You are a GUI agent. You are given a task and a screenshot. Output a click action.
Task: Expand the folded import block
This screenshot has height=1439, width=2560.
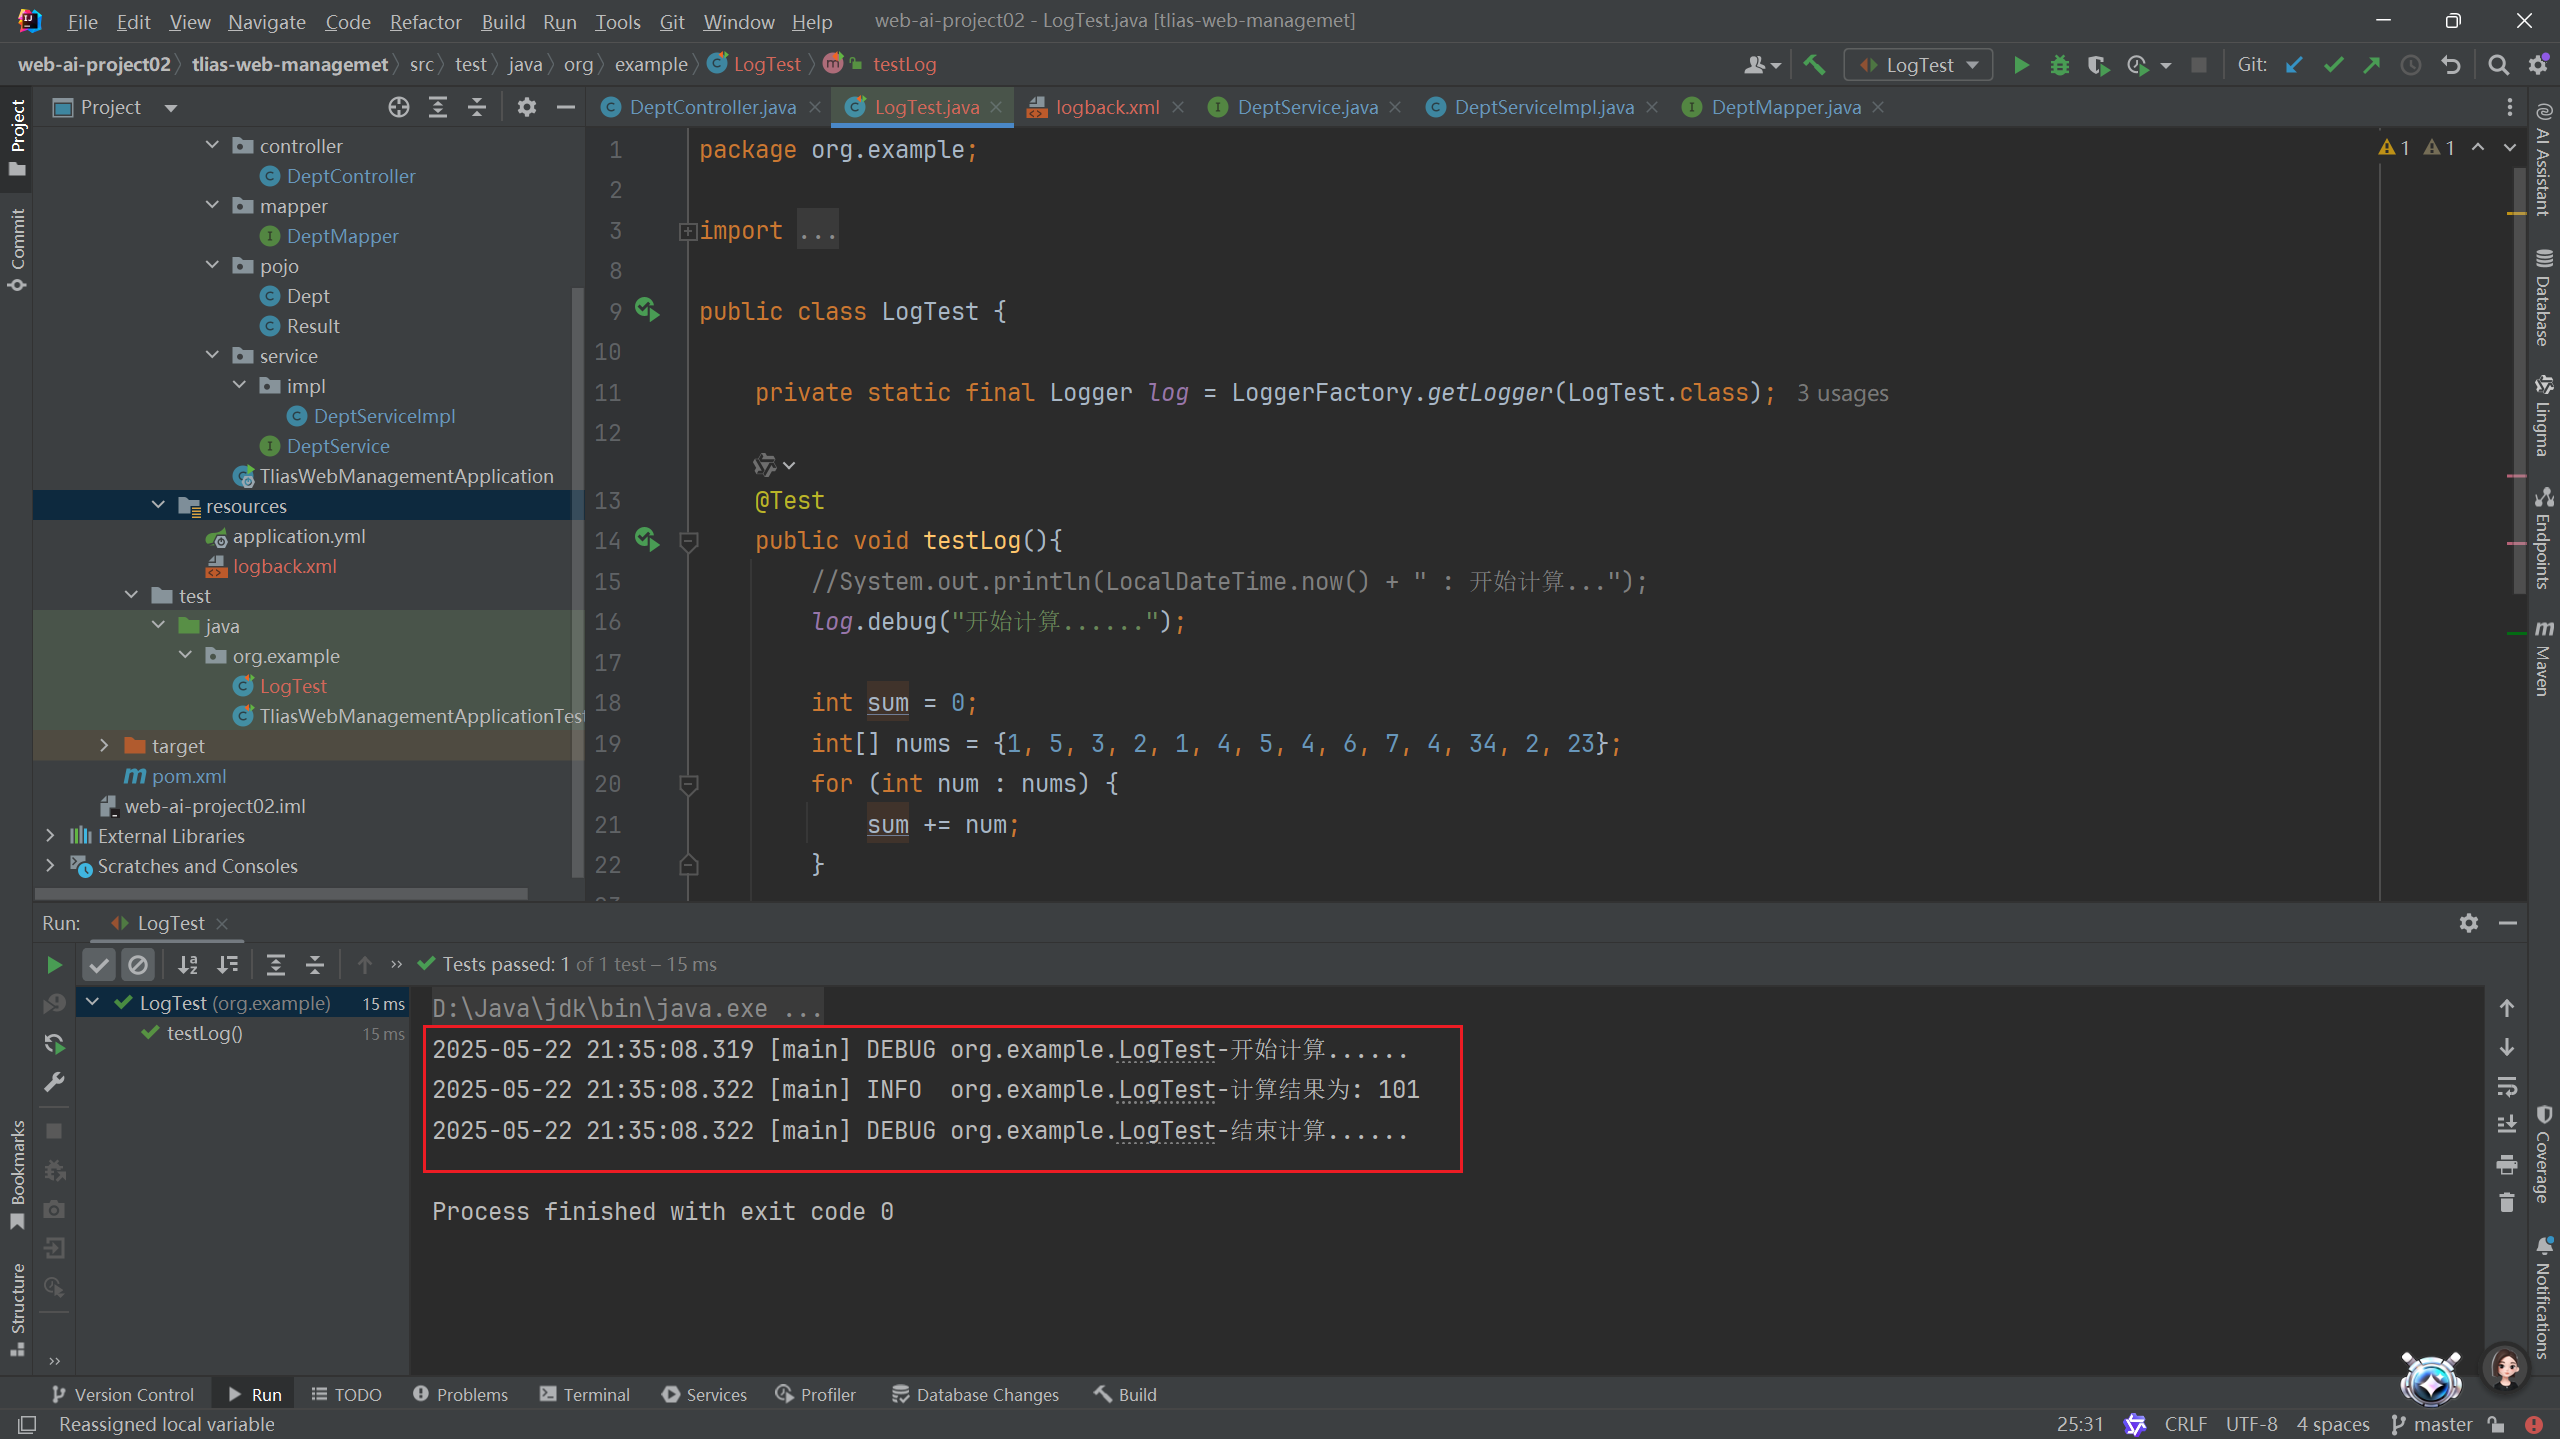[687, 231]
